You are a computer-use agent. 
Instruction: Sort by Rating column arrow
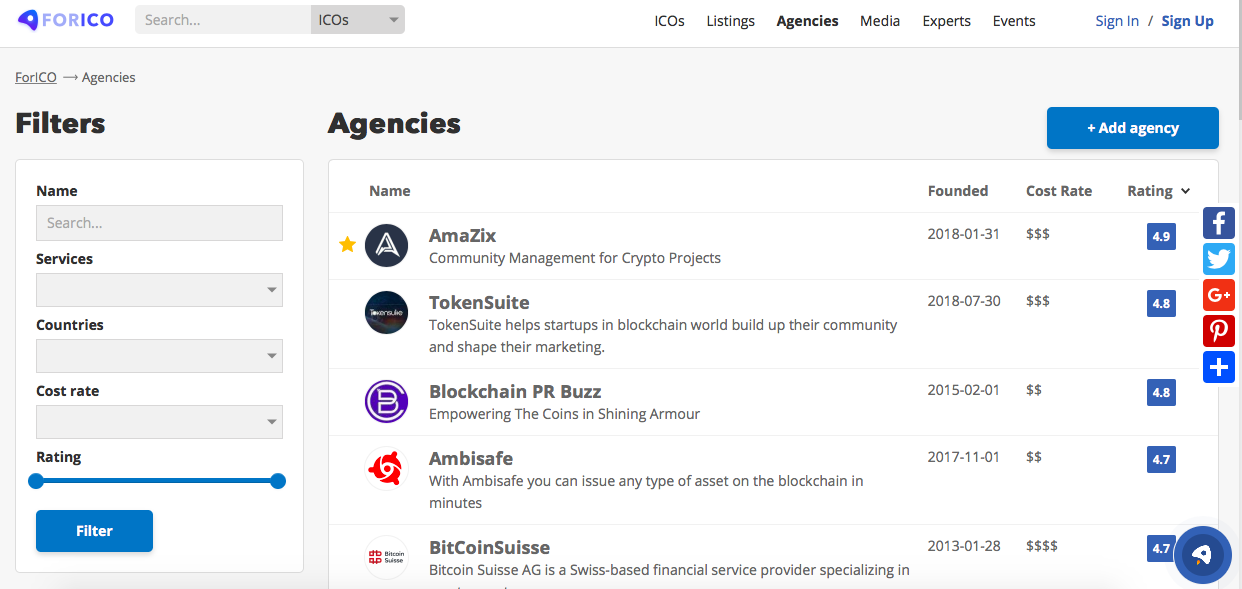1186,191
